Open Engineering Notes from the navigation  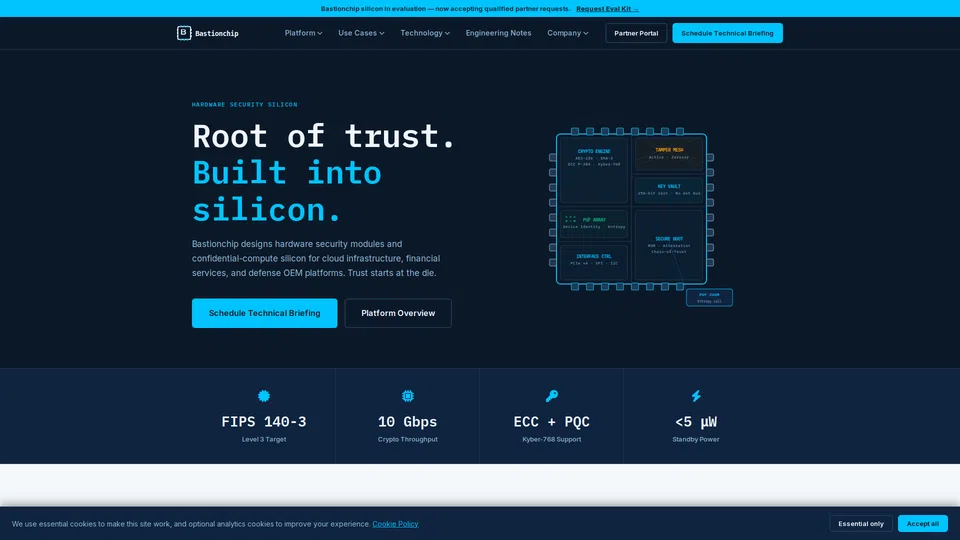click(x=498, y=33)
